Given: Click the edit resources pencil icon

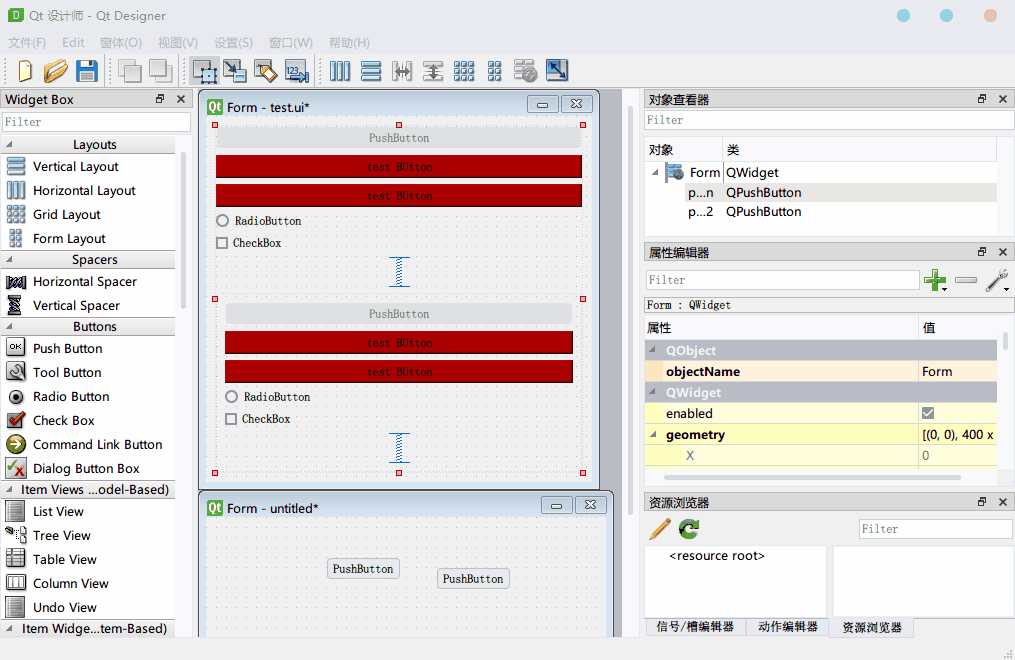Looking at the screenshot, I should pos(659,529).
